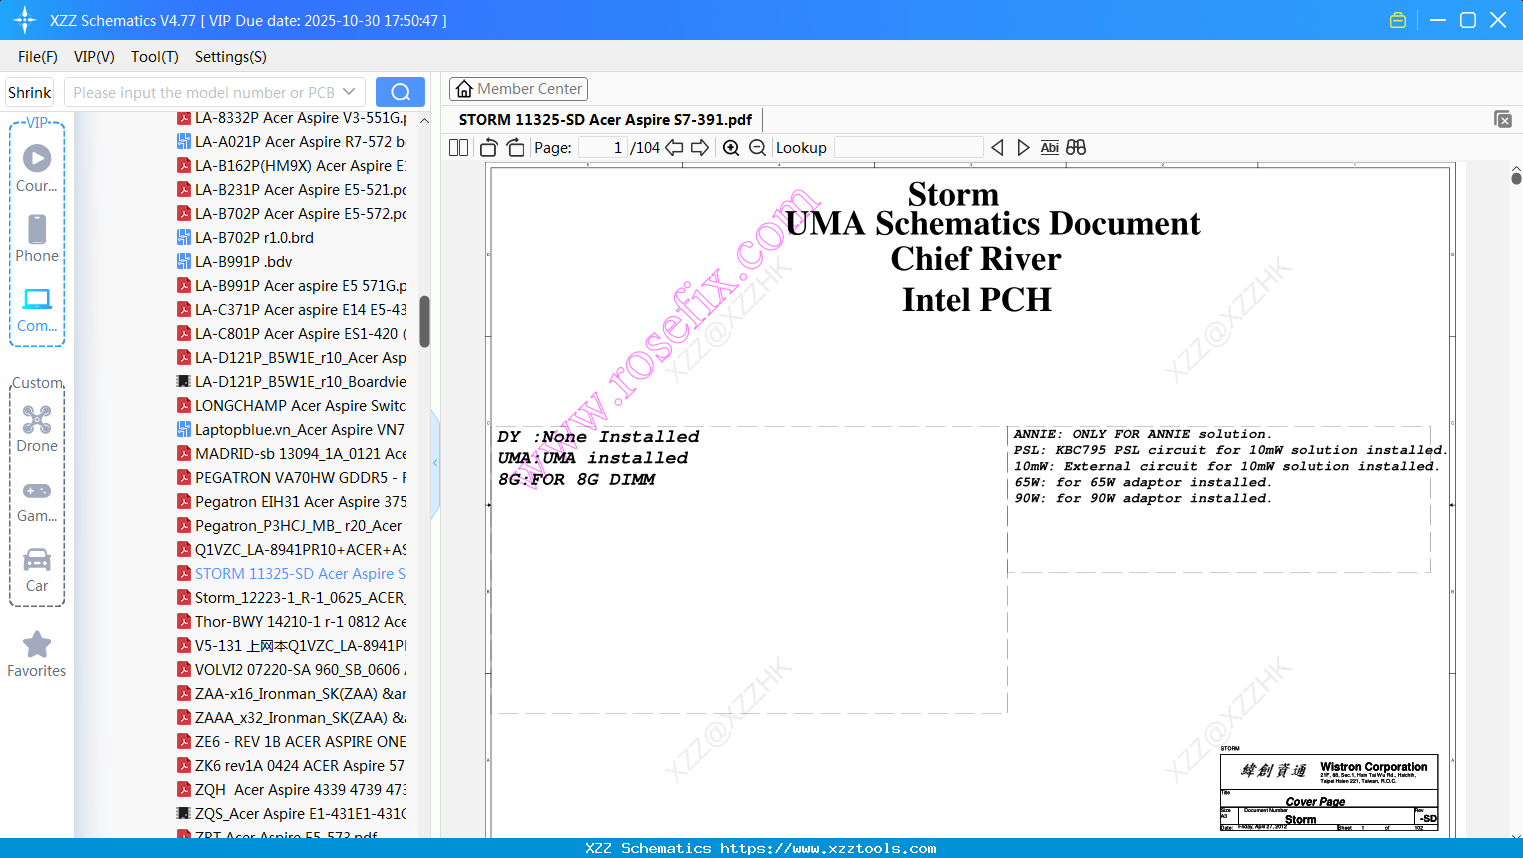1523x858 pixels.
Task: Click the panel icon right of the tab bar
Action: coord(1503,119)
